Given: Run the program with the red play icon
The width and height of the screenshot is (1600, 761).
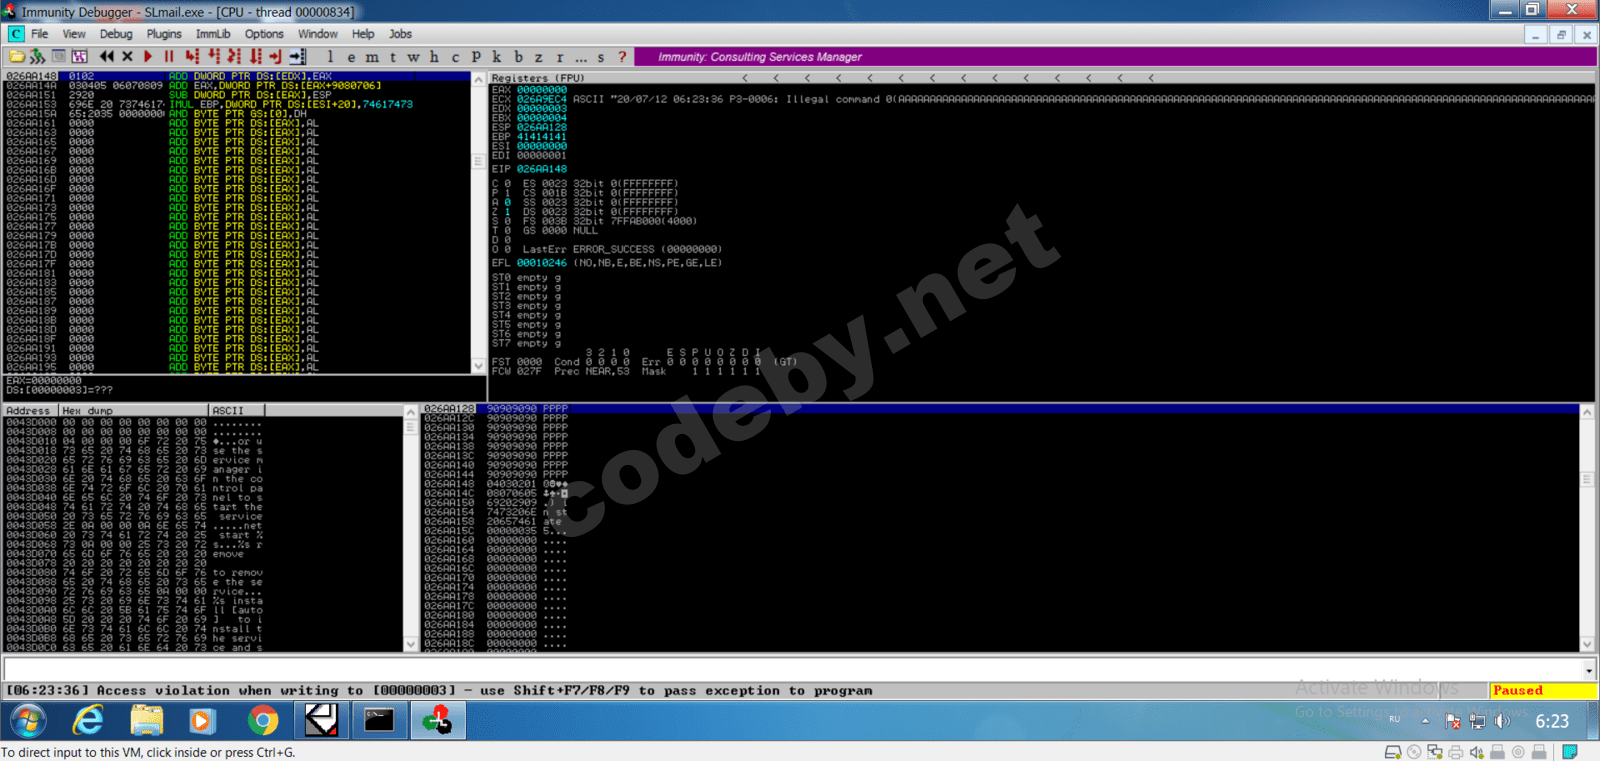Looking at the screenshot, I should pyautogui.click(x=148, y=57).
